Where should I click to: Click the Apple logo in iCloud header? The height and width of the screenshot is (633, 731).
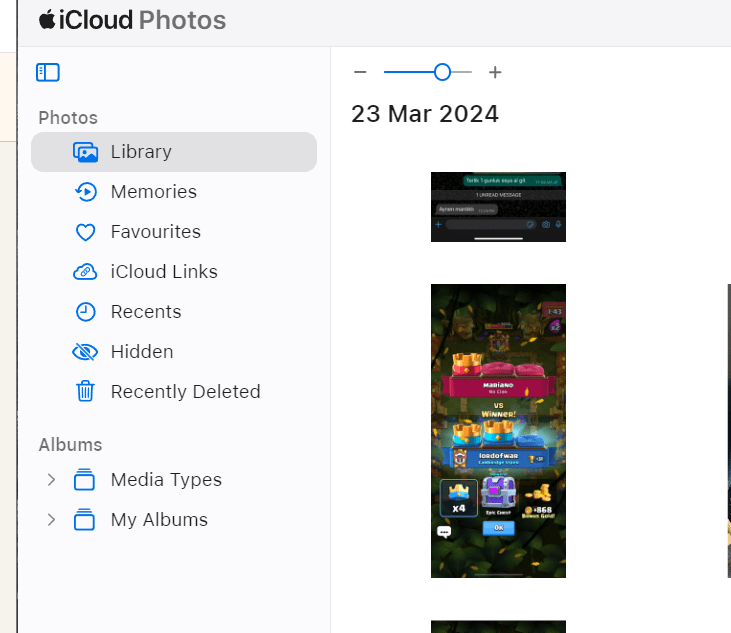point(47,20)
